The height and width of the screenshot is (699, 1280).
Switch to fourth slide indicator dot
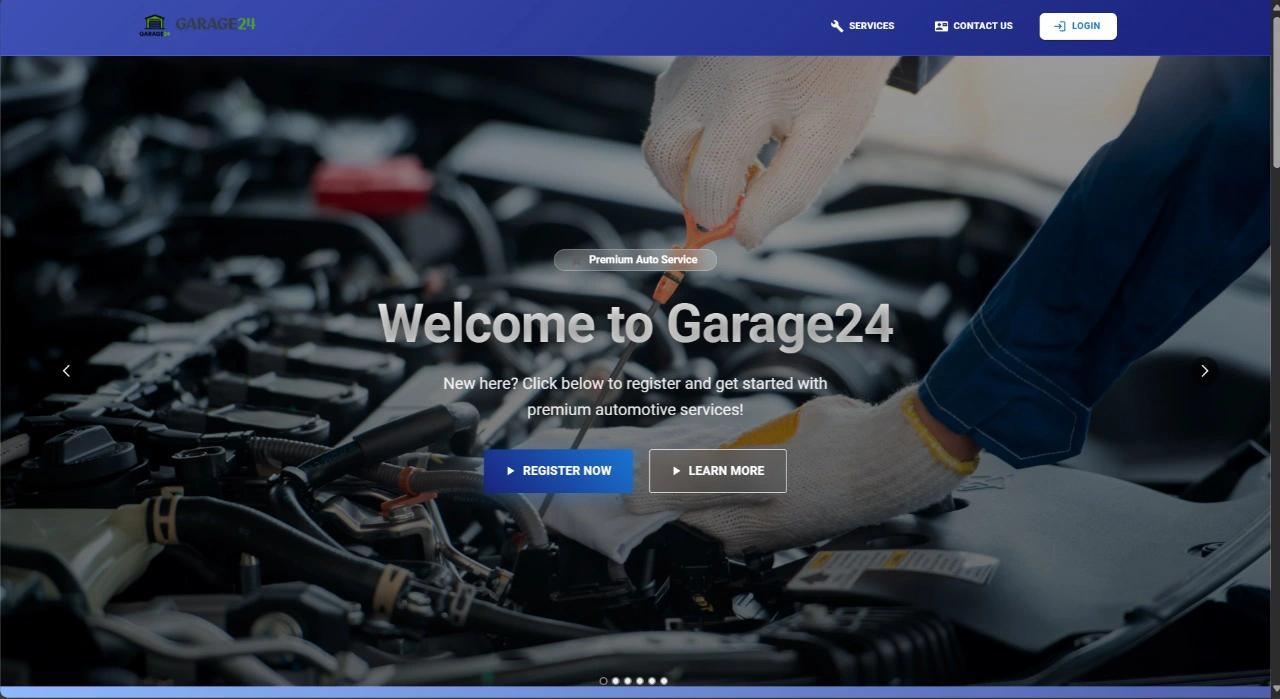coord(639,681)
